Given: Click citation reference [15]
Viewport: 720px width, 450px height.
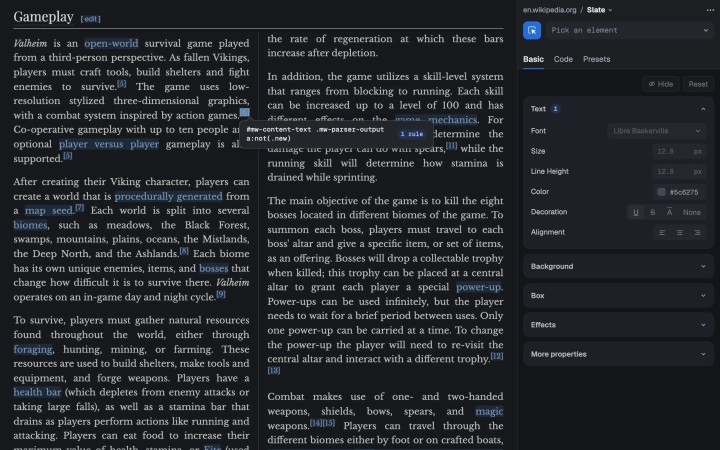Looking at the screenshot, I should pyautogui.click(x=329, y=423).
